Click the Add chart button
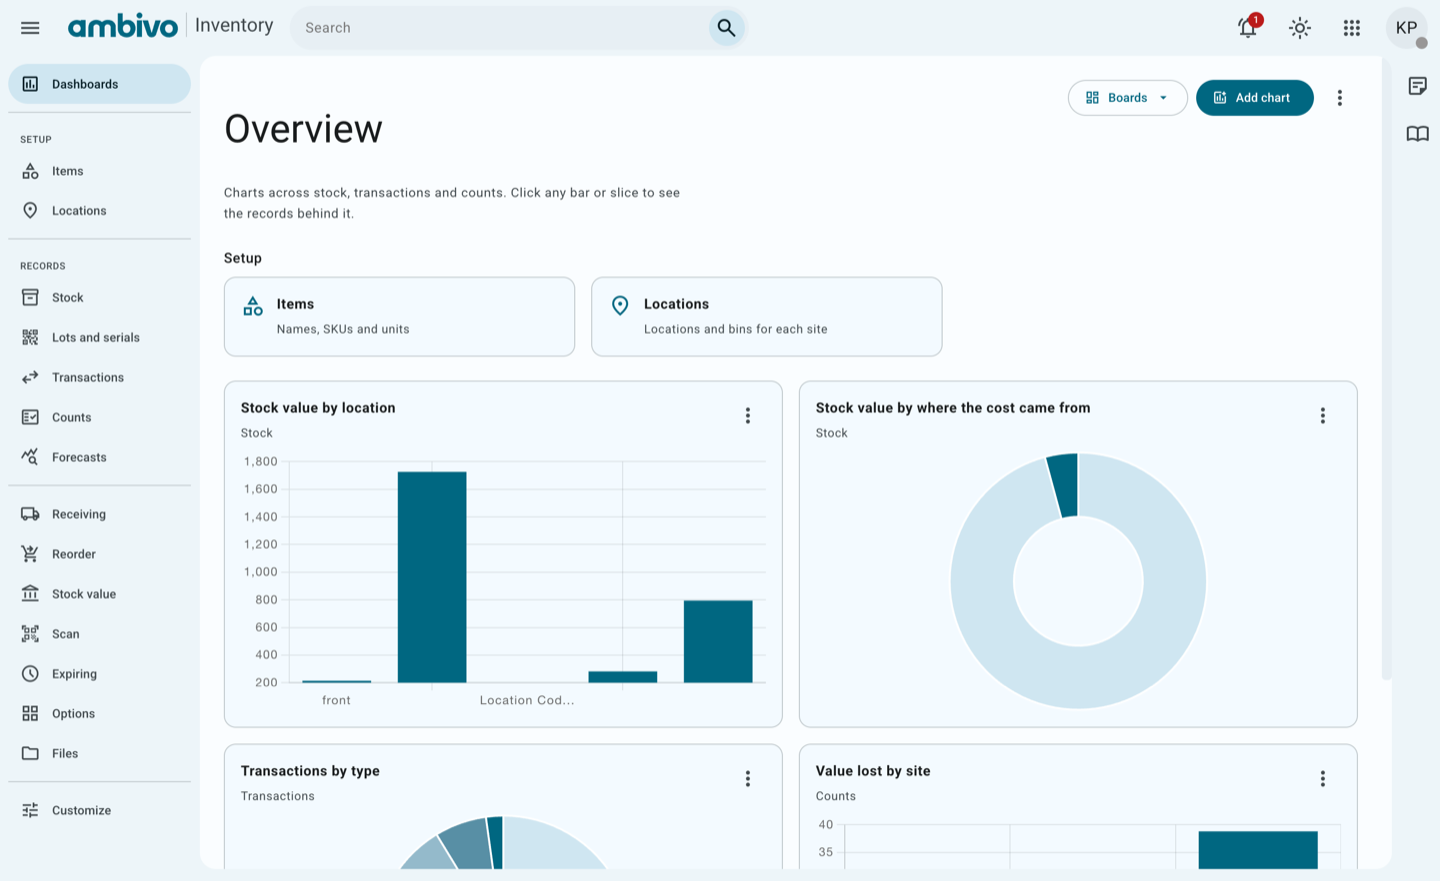The image size is (1440, 881). (x=1254, y=98)
